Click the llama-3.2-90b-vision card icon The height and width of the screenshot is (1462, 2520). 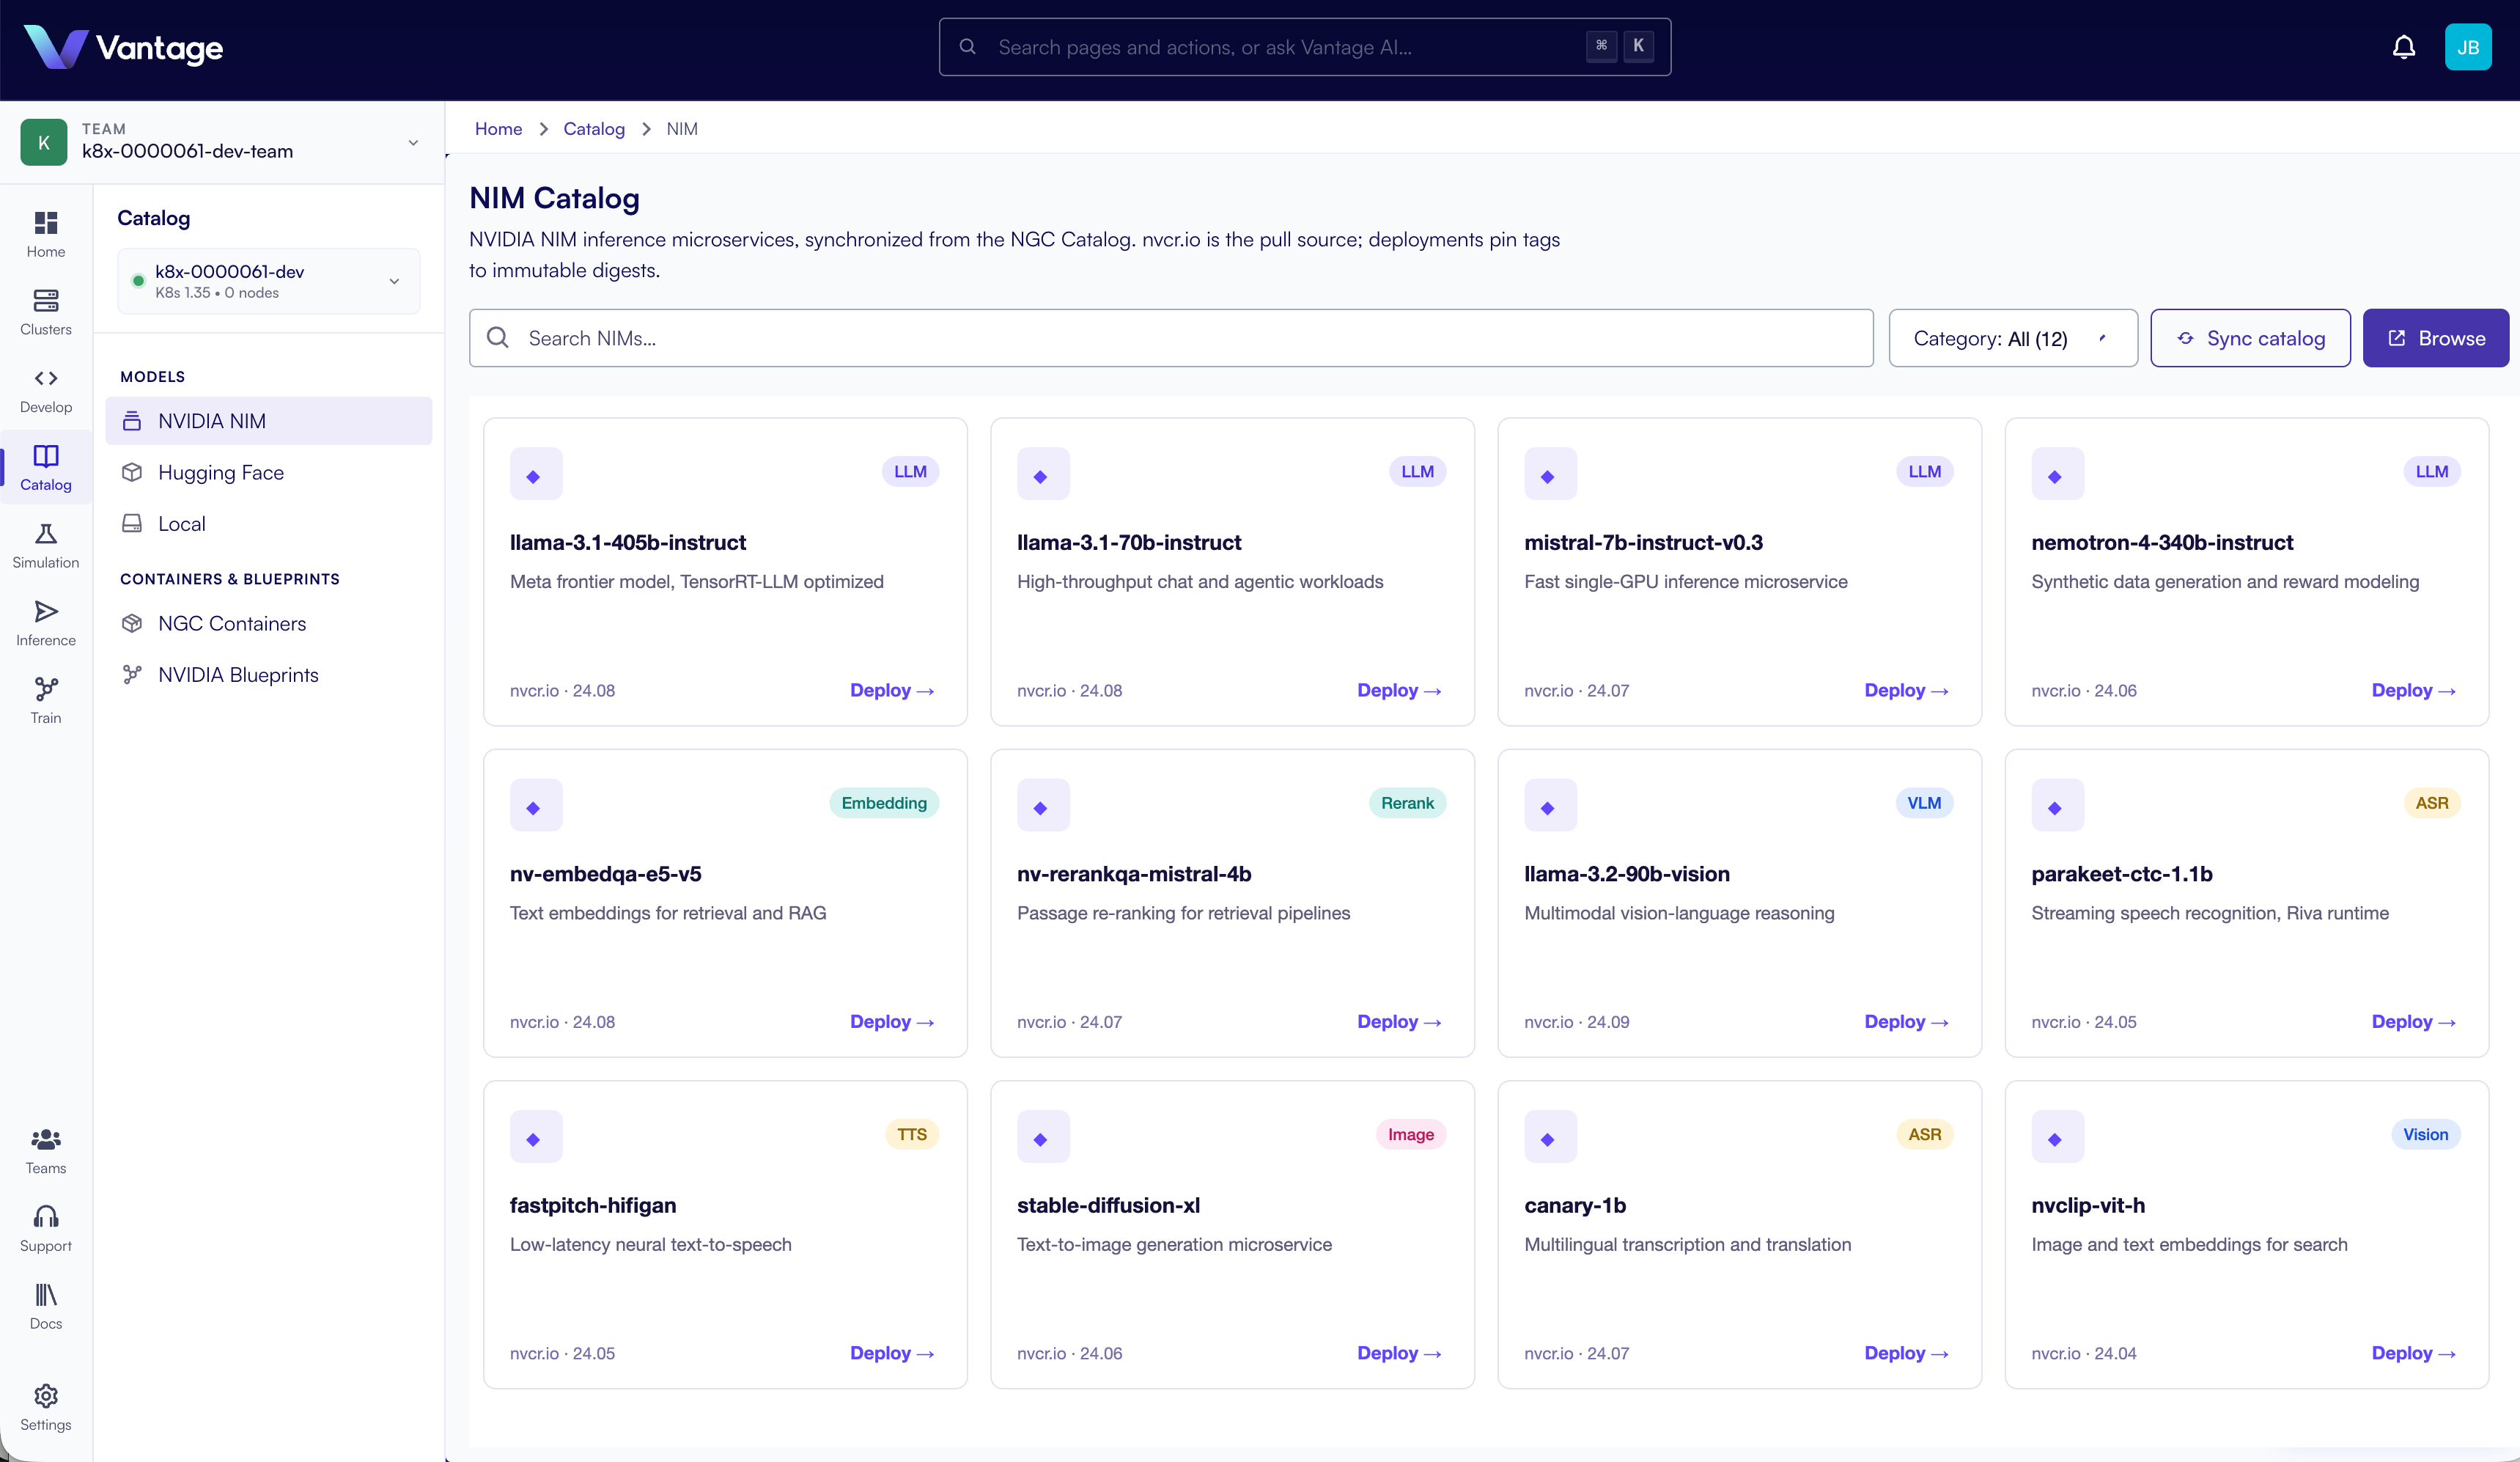pyautogui.click(x=1550, y=805)
